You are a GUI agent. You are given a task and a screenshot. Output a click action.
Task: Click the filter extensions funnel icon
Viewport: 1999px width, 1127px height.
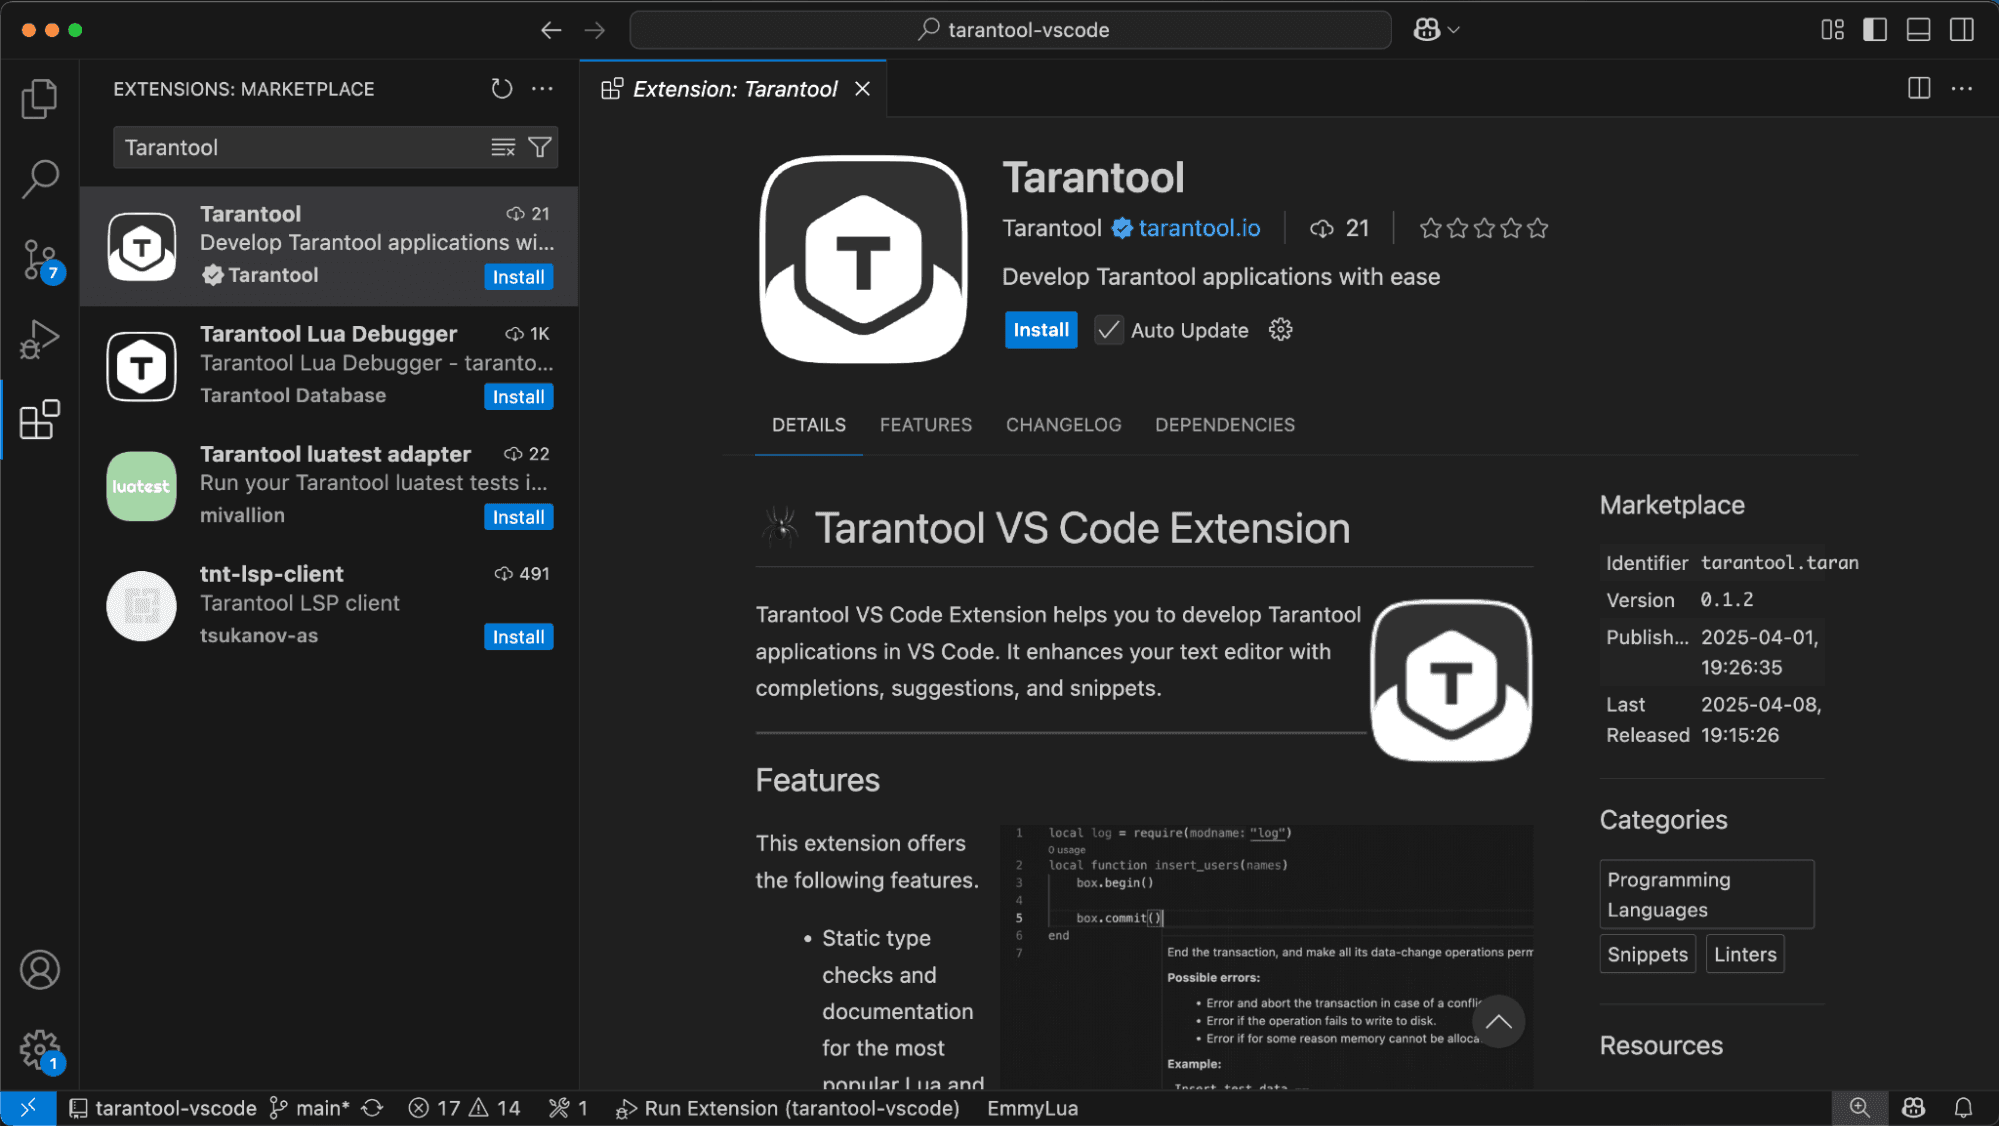pos(540,148)
